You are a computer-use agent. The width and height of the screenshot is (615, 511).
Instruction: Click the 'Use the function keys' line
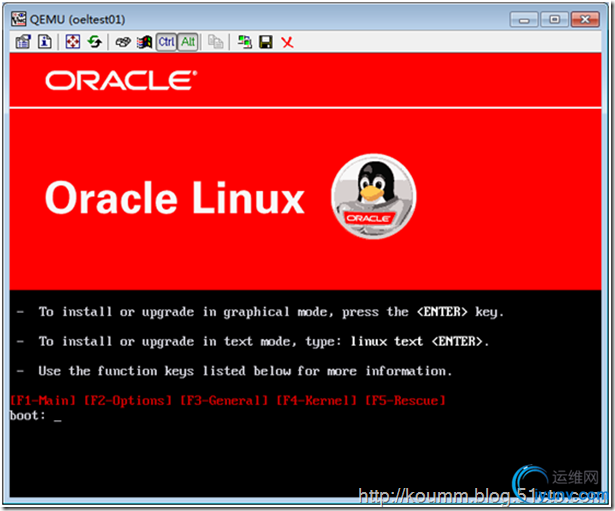point(235,371)
